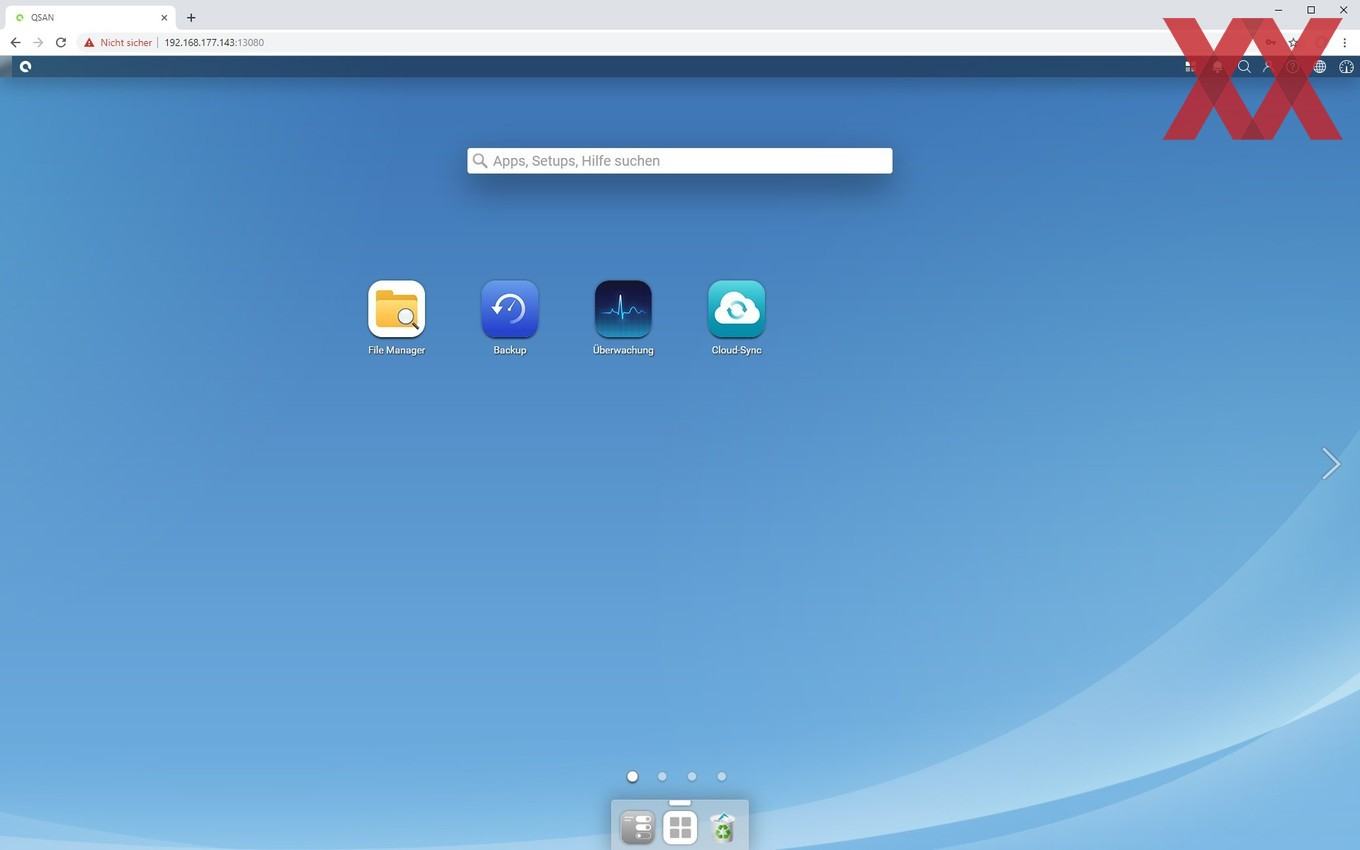Select the first page indicator dot

point(632,776)
